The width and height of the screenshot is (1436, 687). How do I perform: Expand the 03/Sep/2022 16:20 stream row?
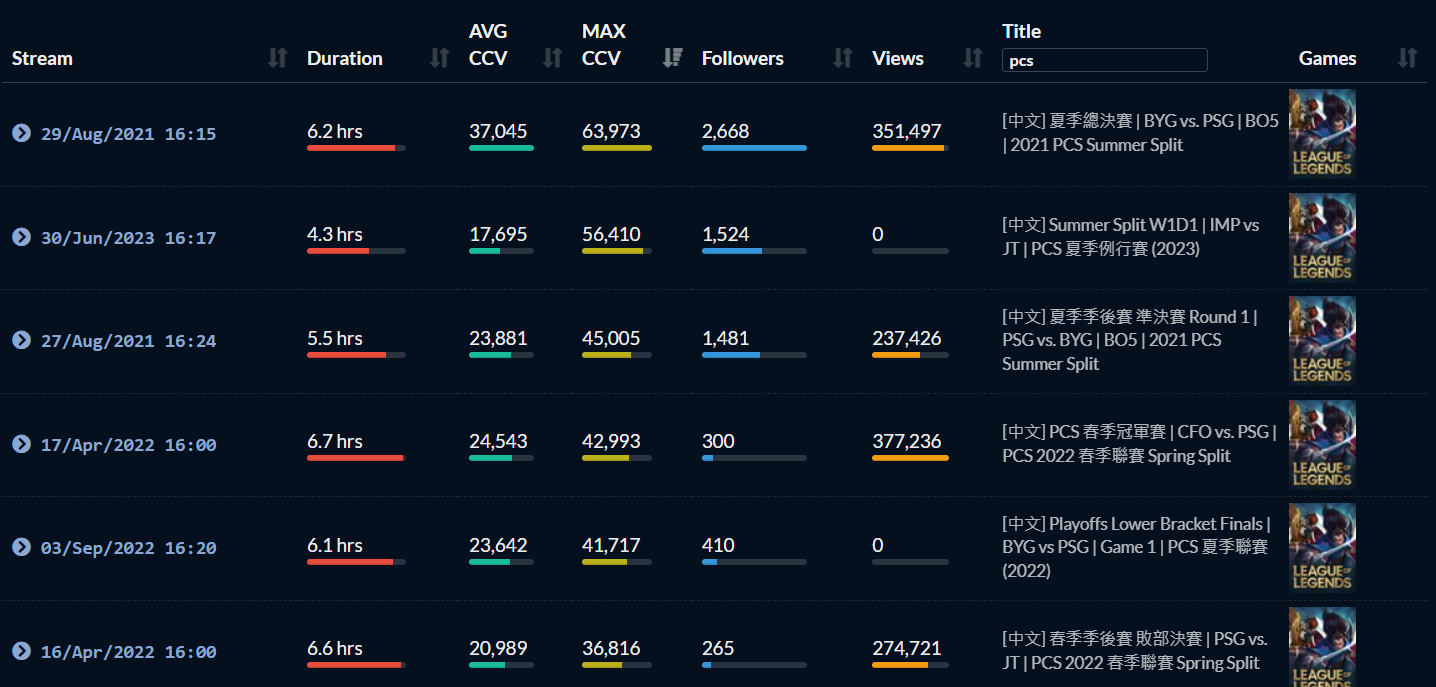coord(21,547)
